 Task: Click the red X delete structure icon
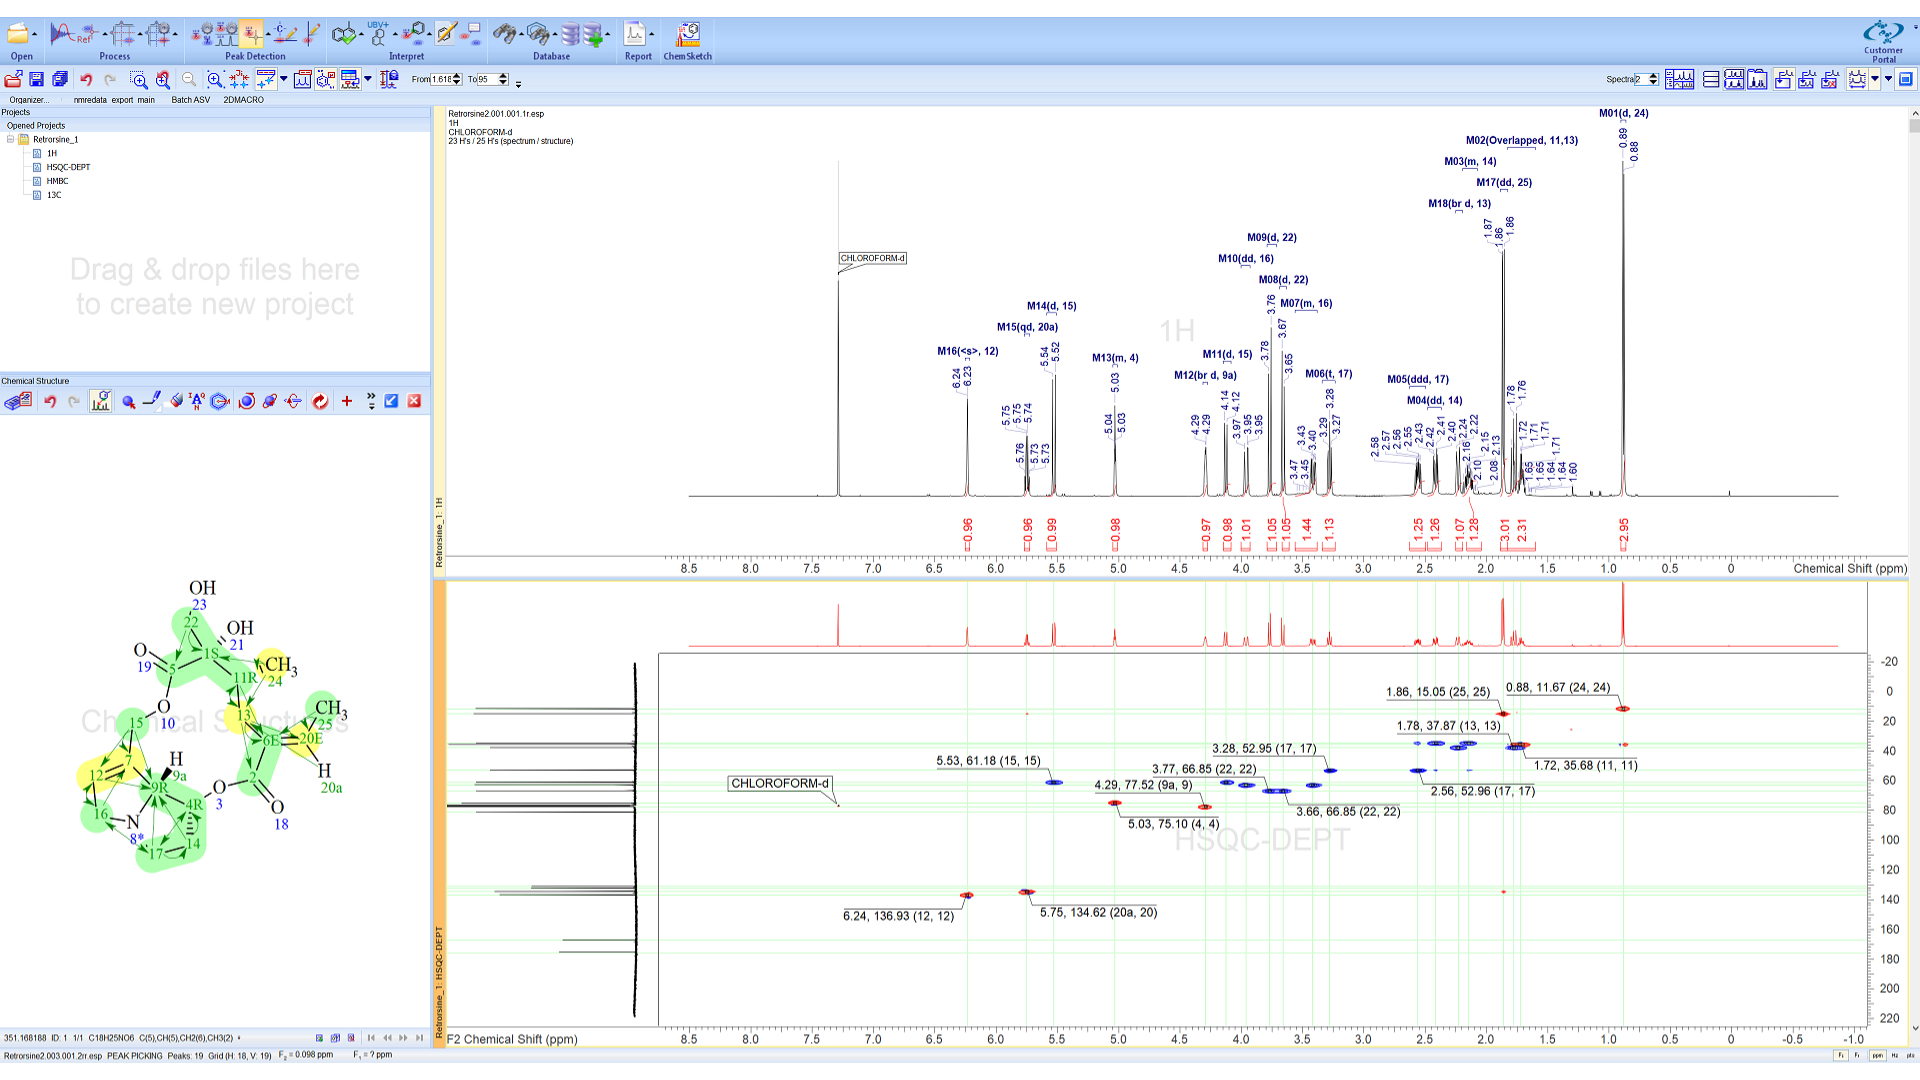pos(415,401)
